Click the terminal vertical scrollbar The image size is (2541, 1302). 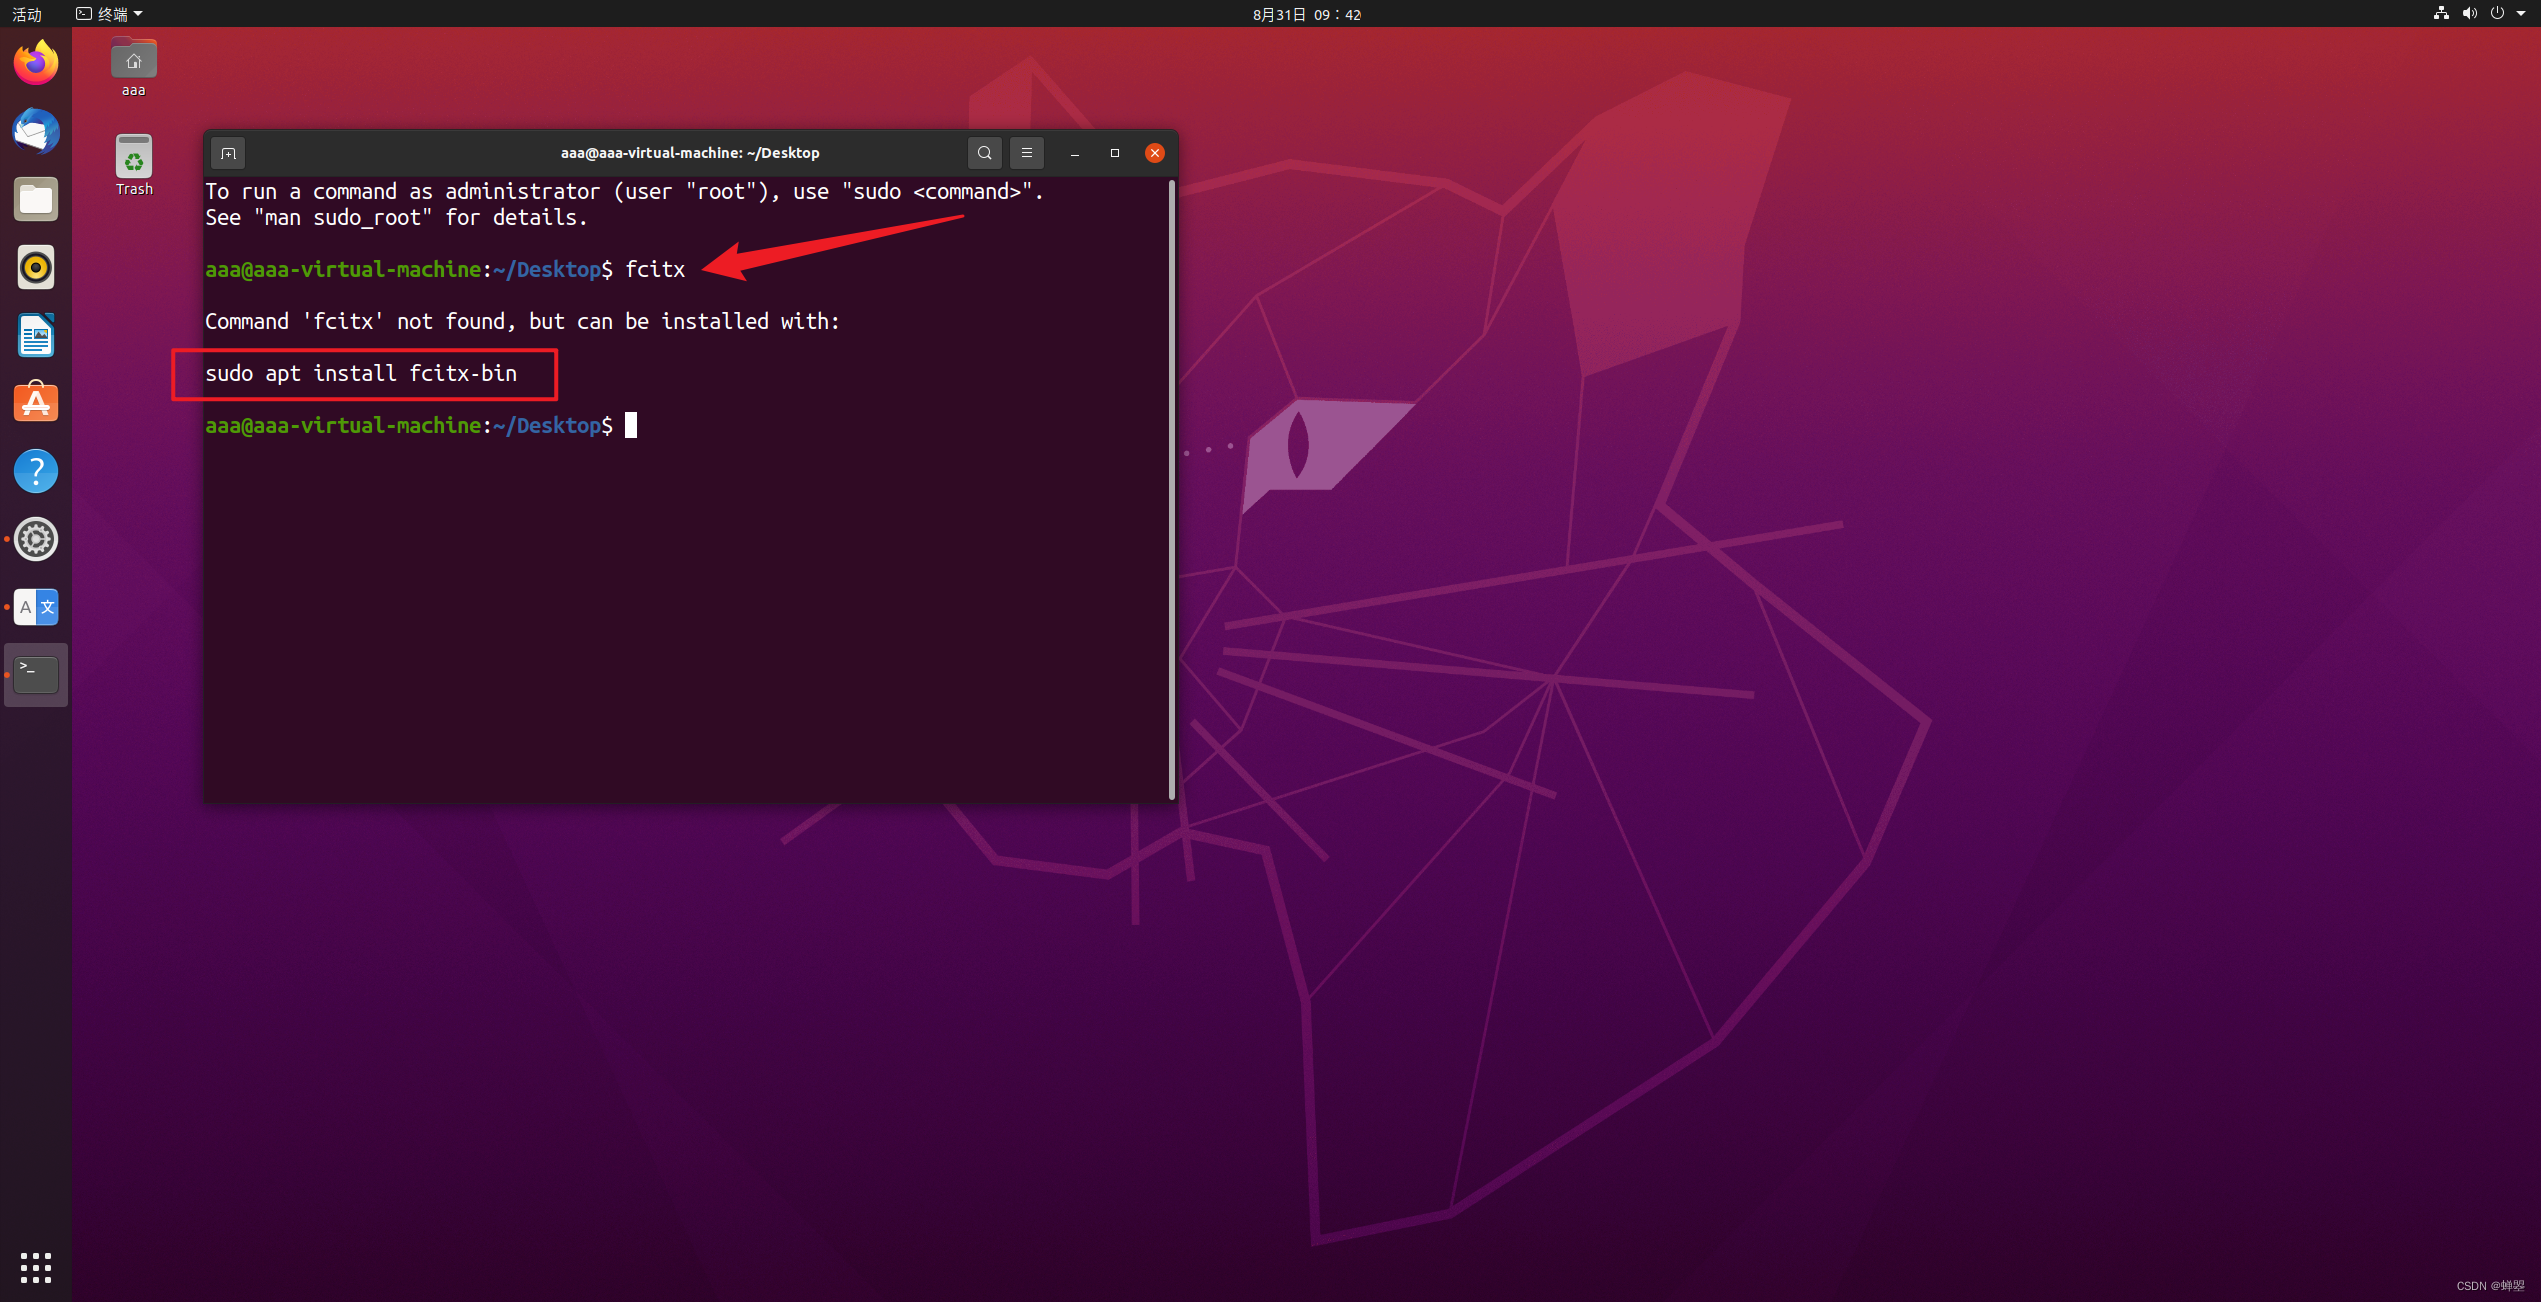click(x=1171, y=488)
